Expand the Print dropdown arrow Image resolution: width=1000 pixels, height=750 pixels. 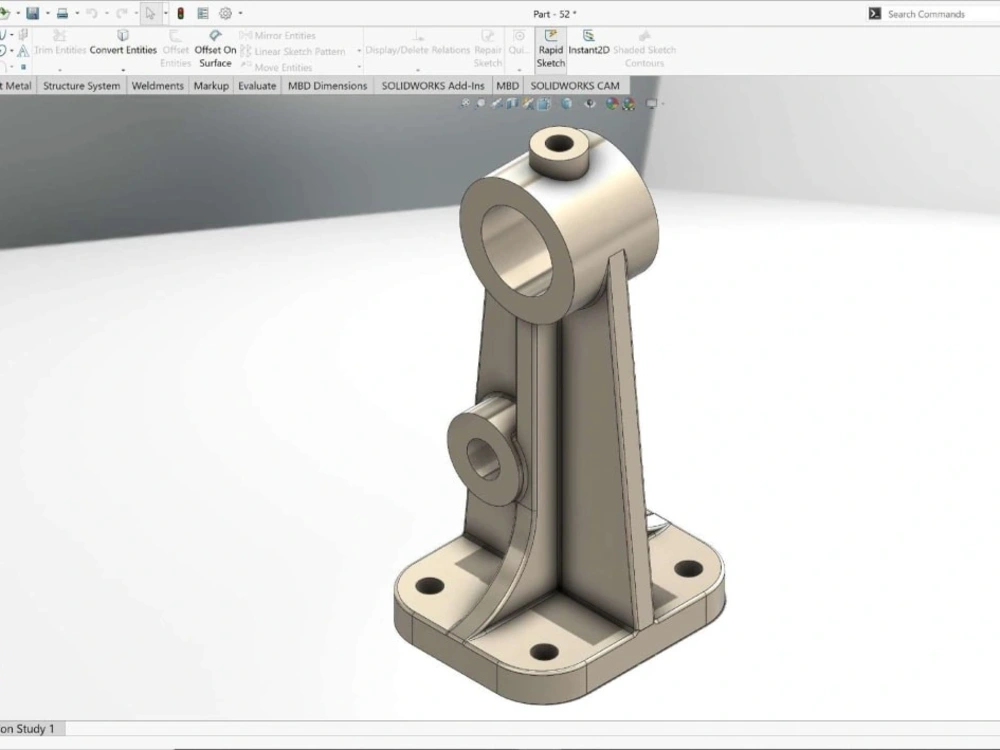click(x=77, y=13)
